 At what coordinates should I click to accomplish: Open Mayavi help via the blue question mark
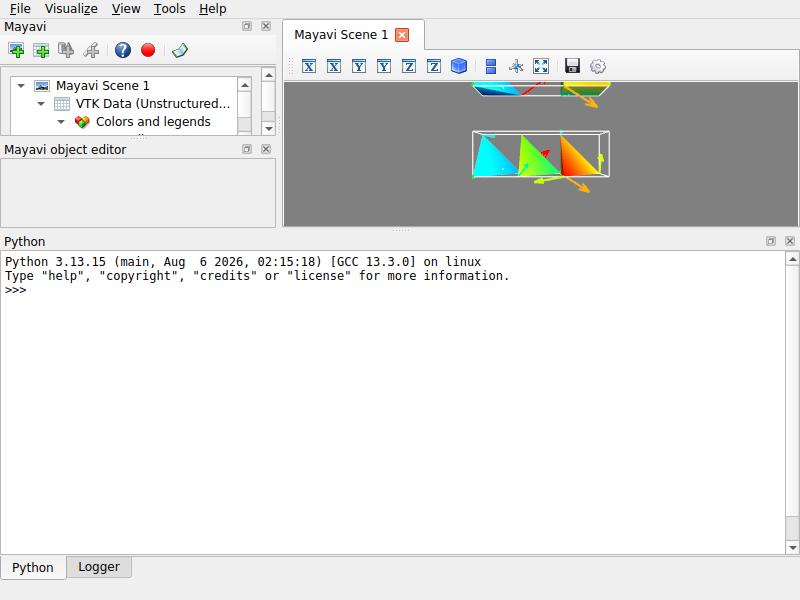122,50
